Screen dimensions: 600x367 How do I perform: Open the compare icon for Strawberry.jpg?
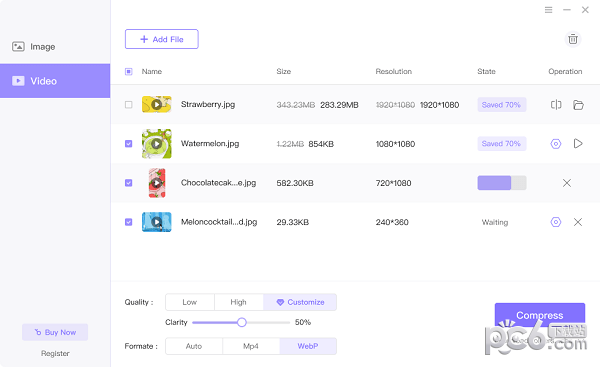[x=556, y=104]
